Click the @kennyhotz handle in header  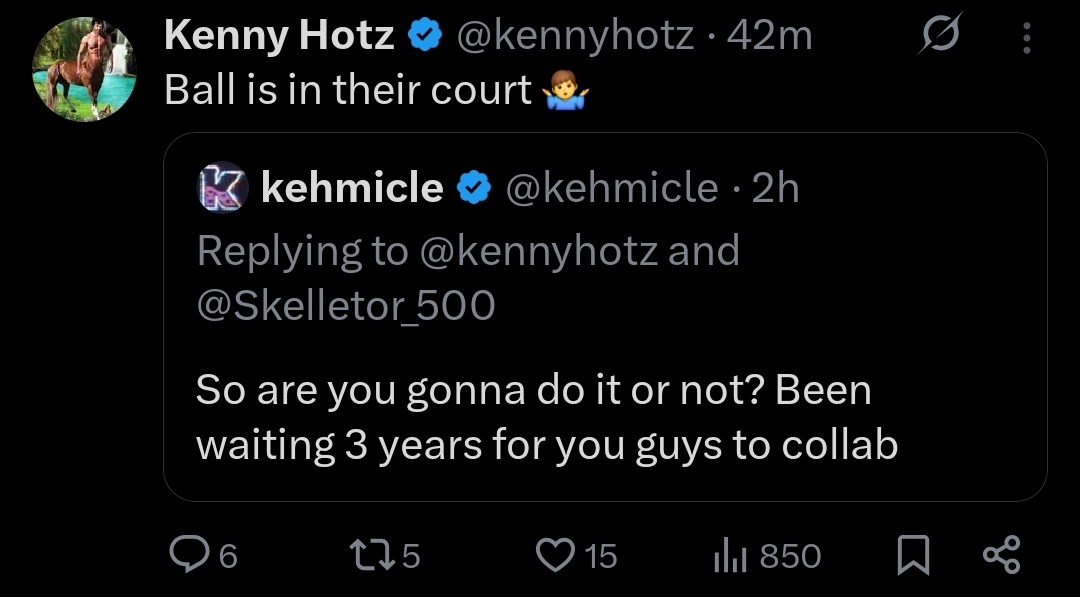(575, 37)
